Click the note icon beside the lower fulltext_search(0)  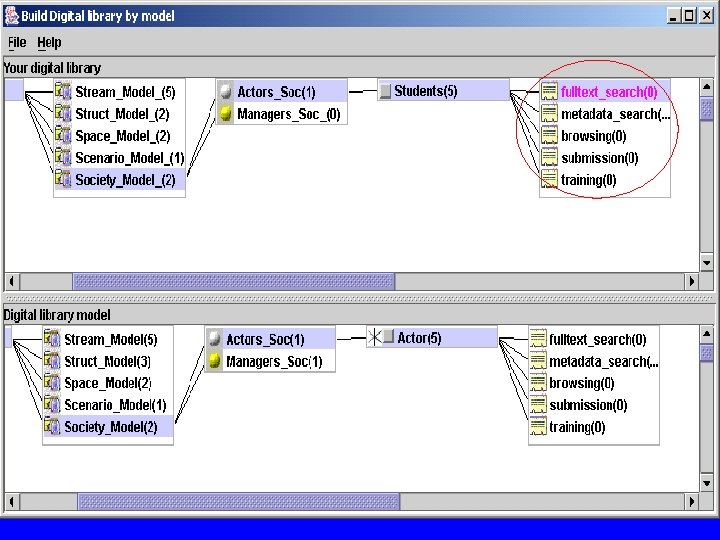[538, 339]
